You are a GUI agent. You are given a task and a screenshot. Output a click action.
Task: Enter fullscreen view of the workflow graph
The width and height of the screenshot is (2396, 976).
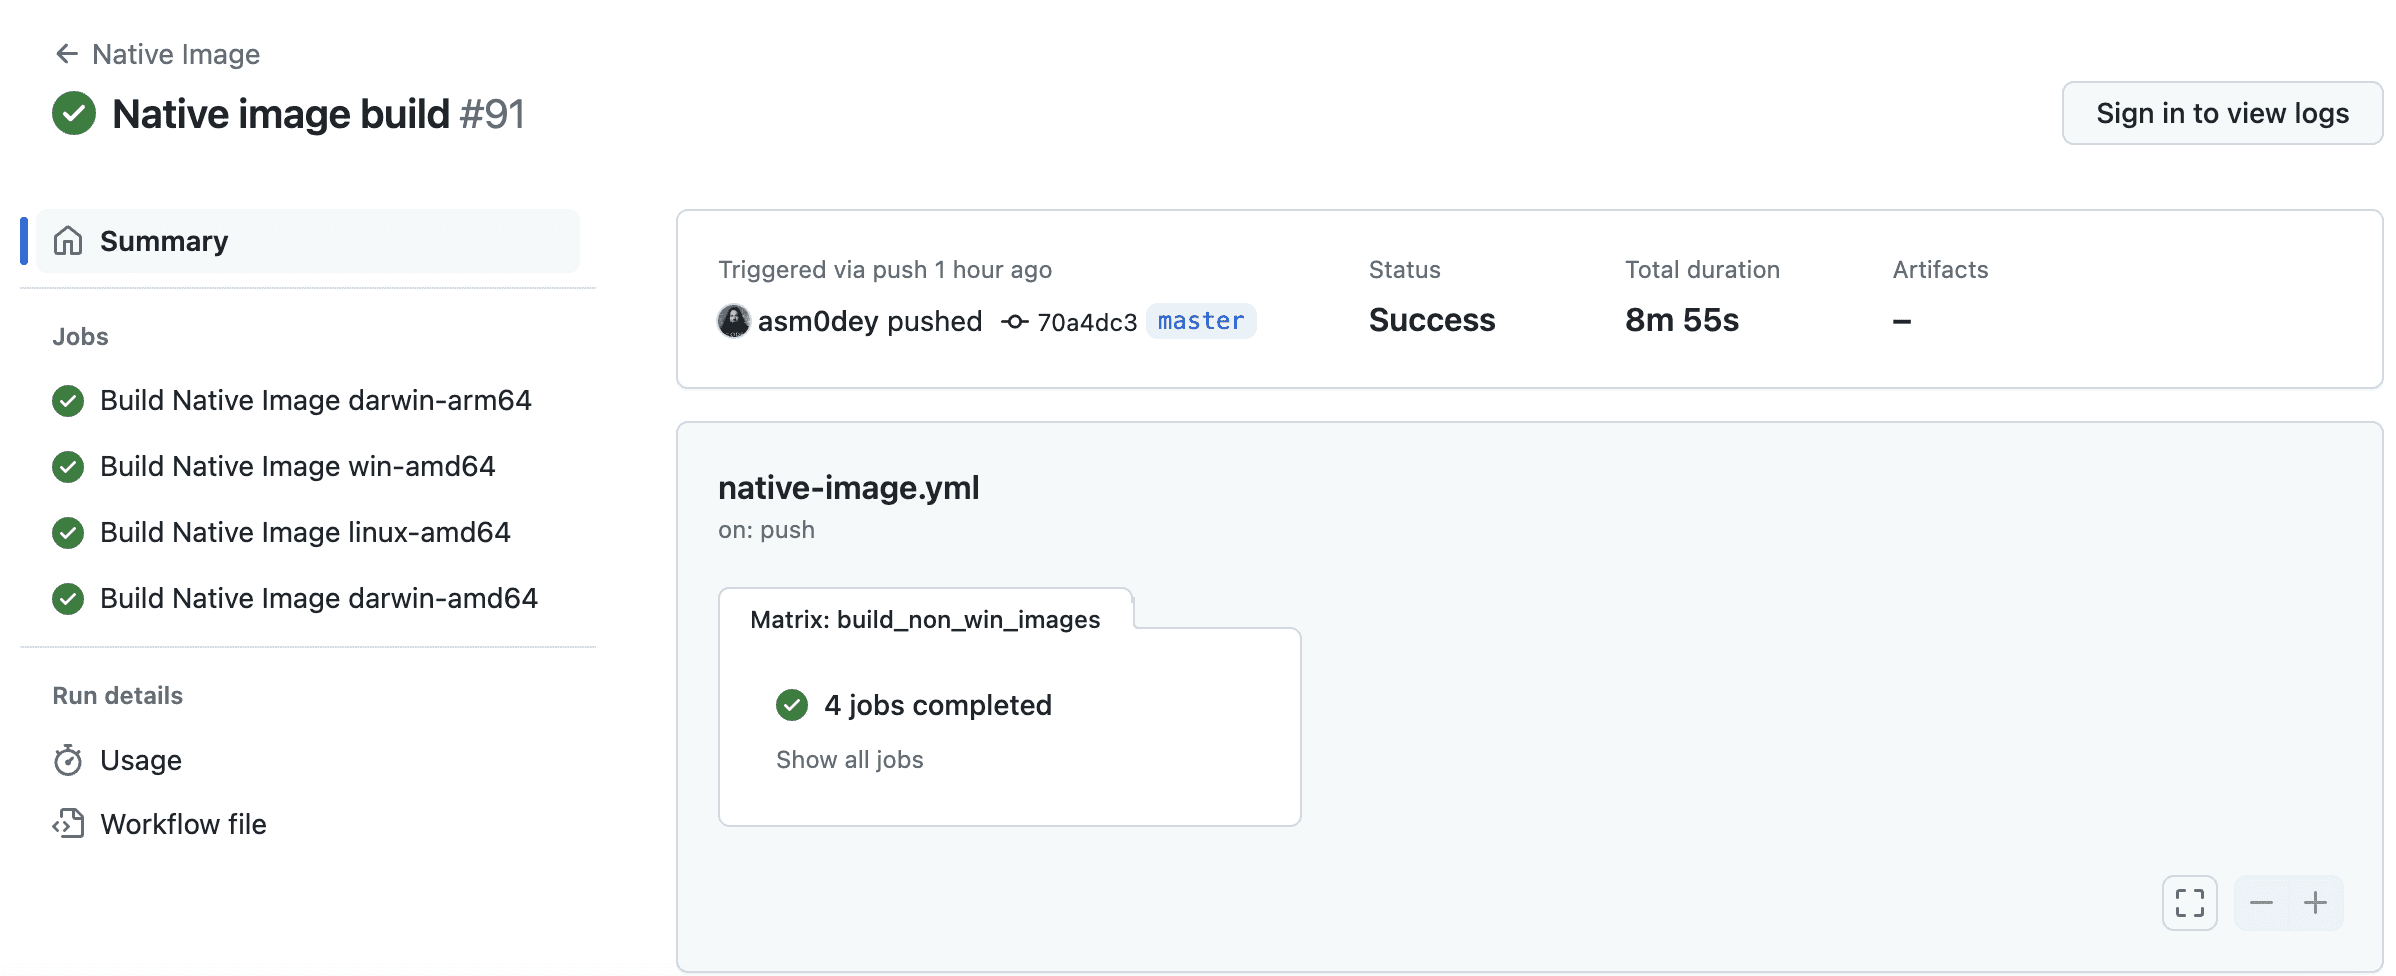(2189, 902)
